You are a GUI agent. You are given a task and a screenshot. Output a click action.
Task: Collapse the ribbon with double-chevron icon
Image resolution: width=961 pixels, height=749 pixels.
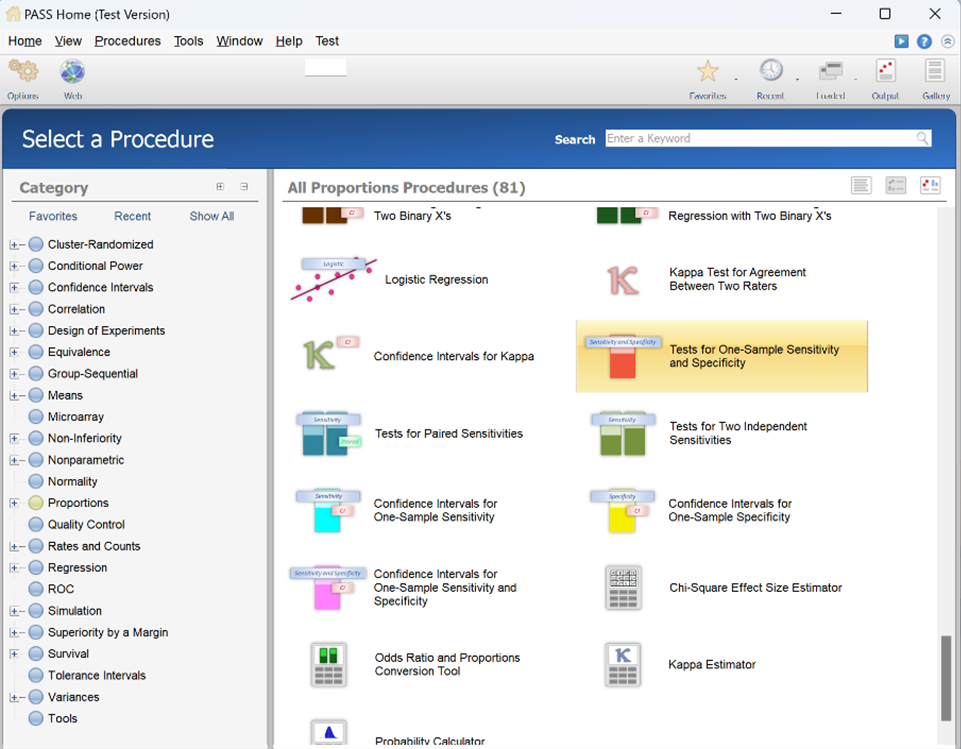pos(948,41)
